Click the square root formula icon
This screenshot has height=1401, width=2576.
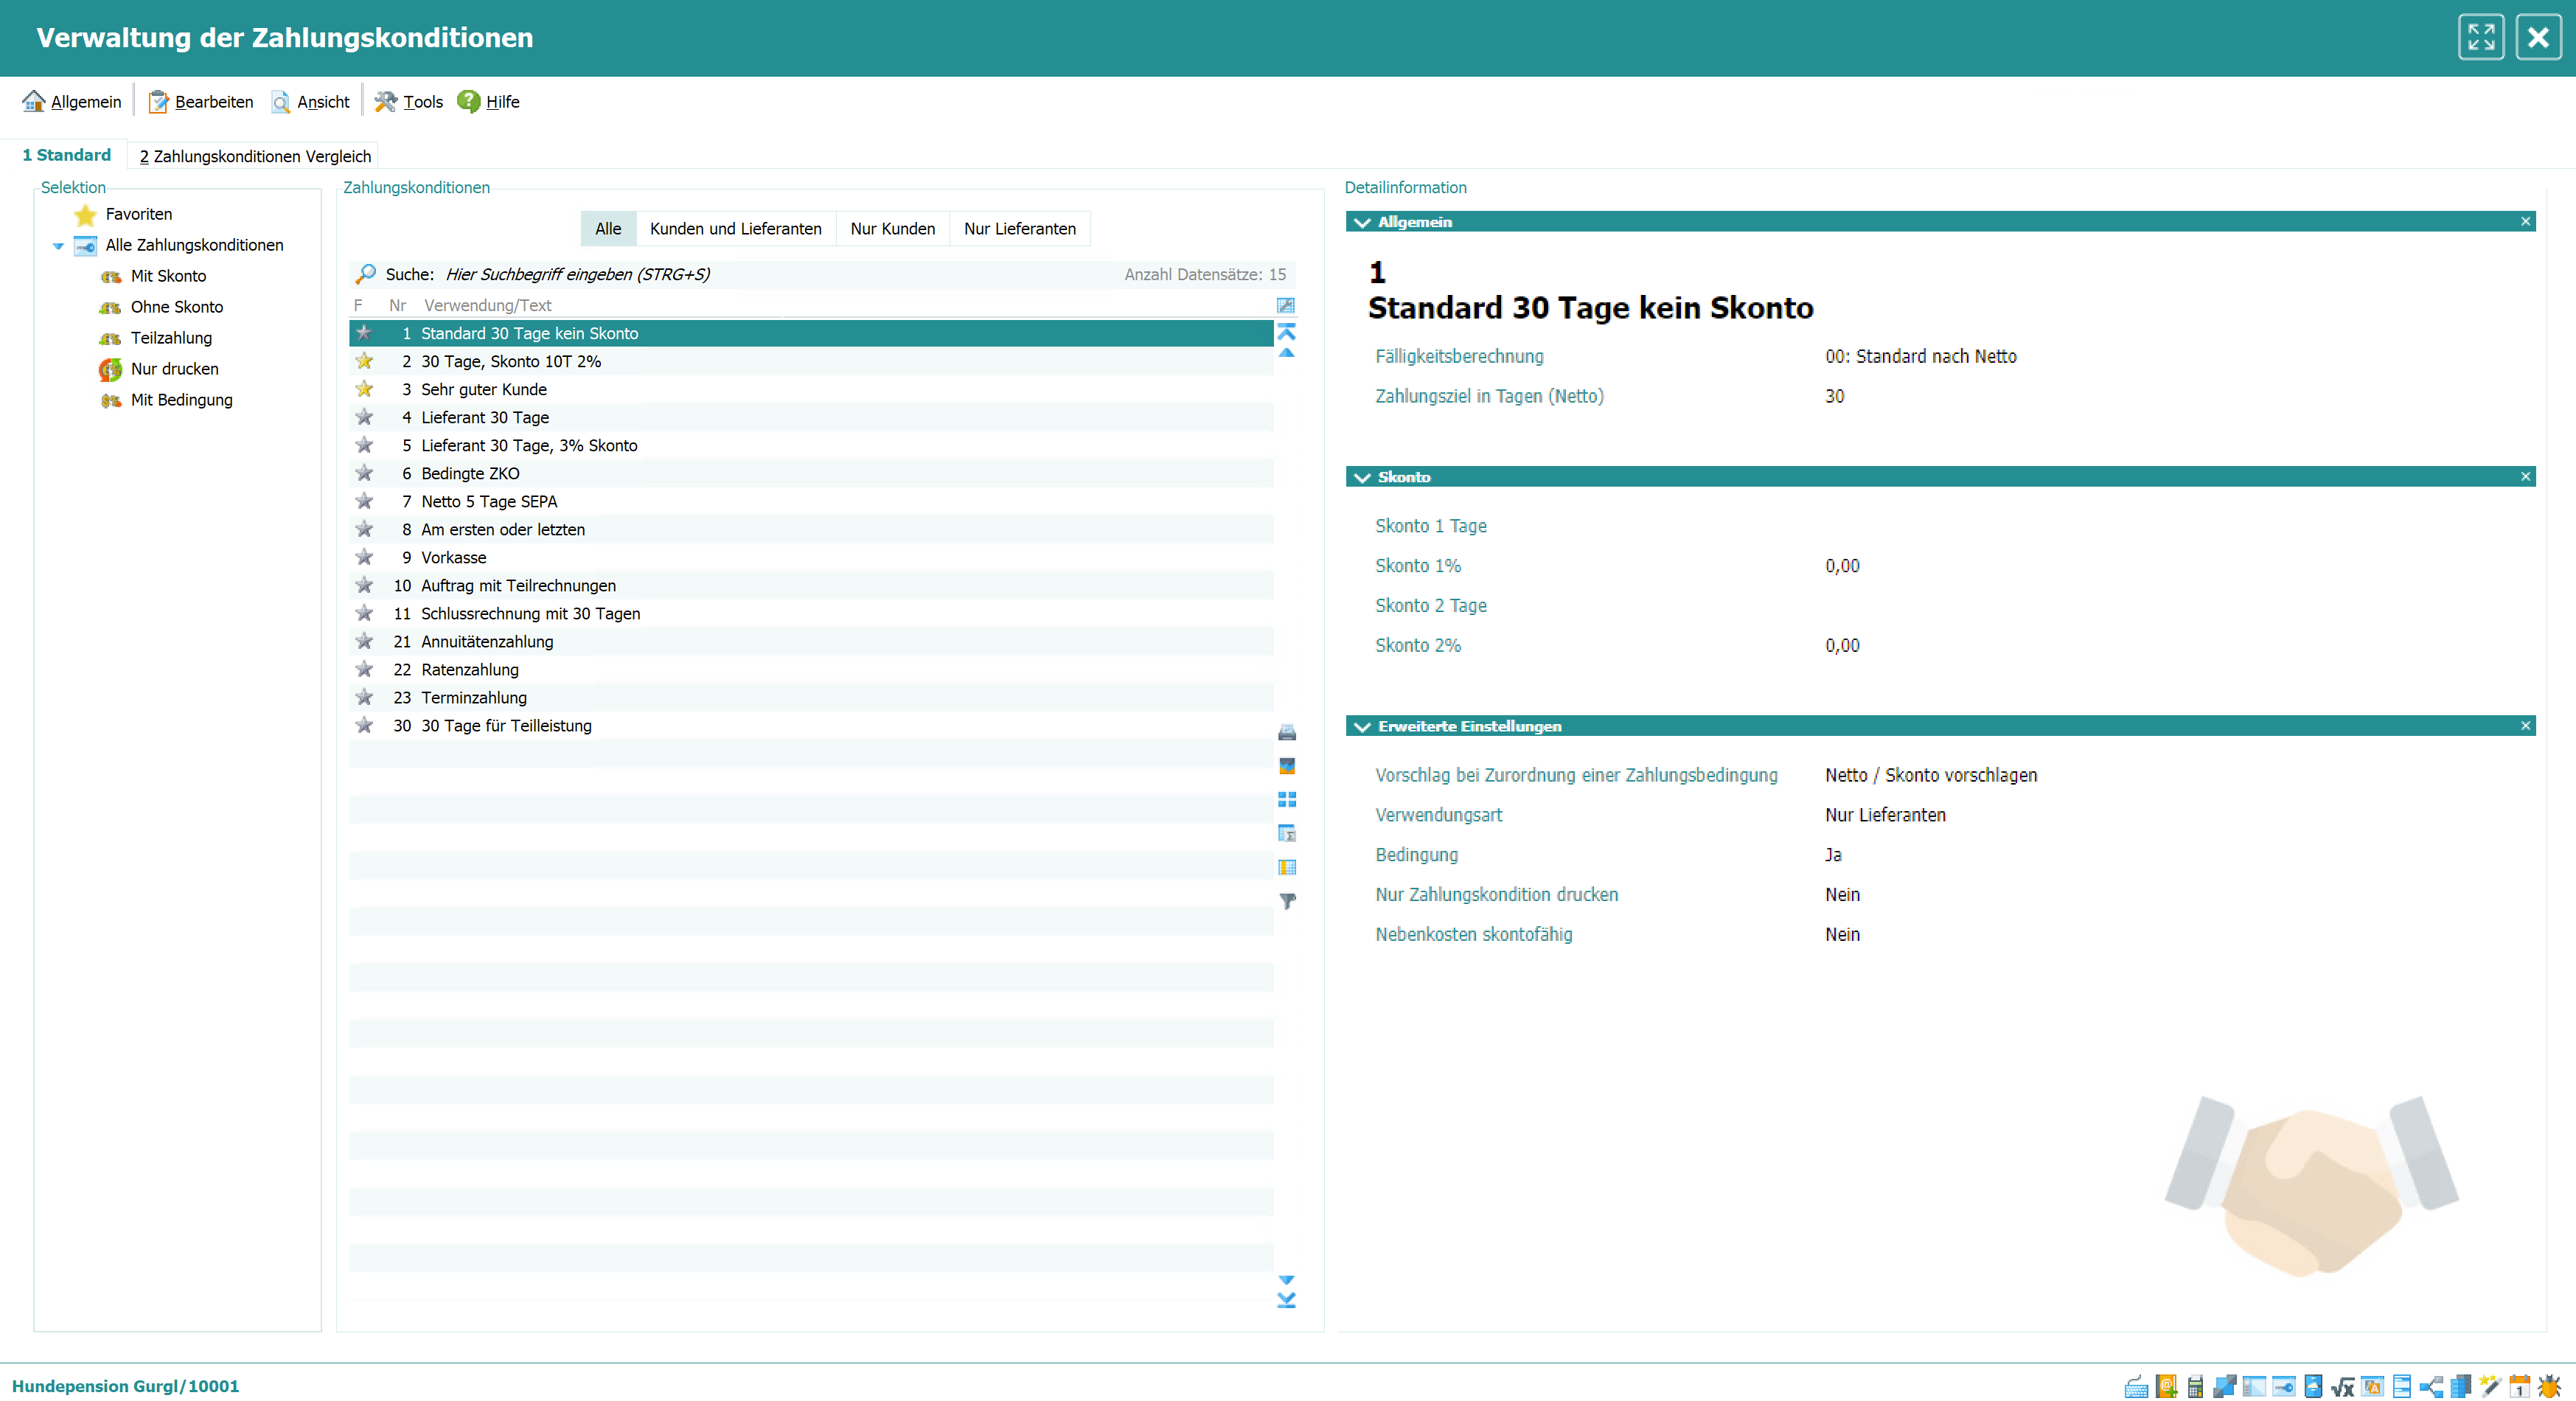coord(2342,1386)
